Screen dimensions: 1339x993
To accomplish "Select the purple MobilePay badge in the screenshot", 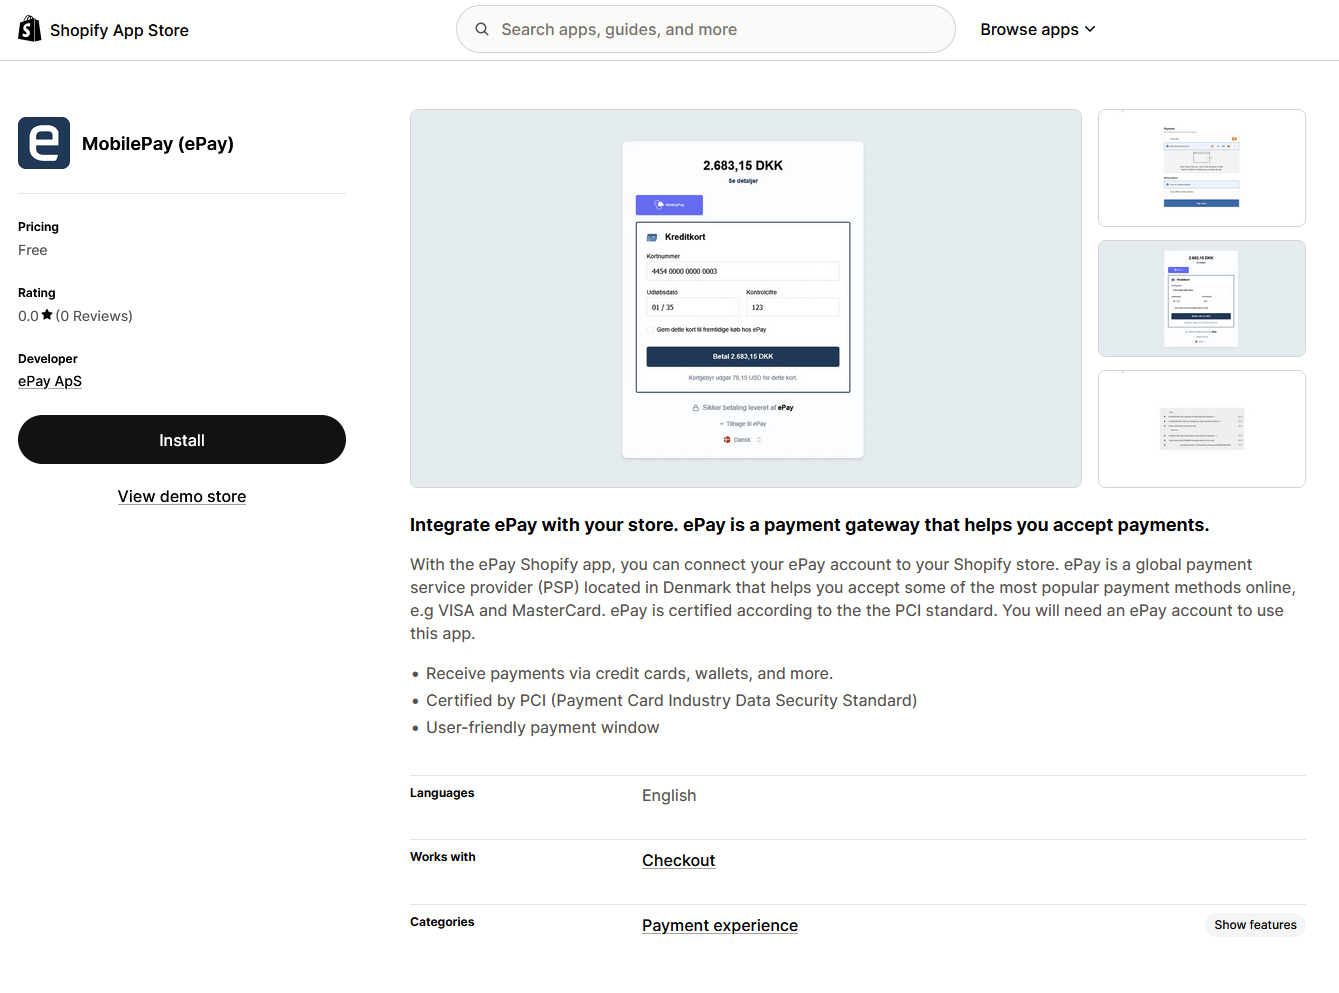I will coord(668,205).
